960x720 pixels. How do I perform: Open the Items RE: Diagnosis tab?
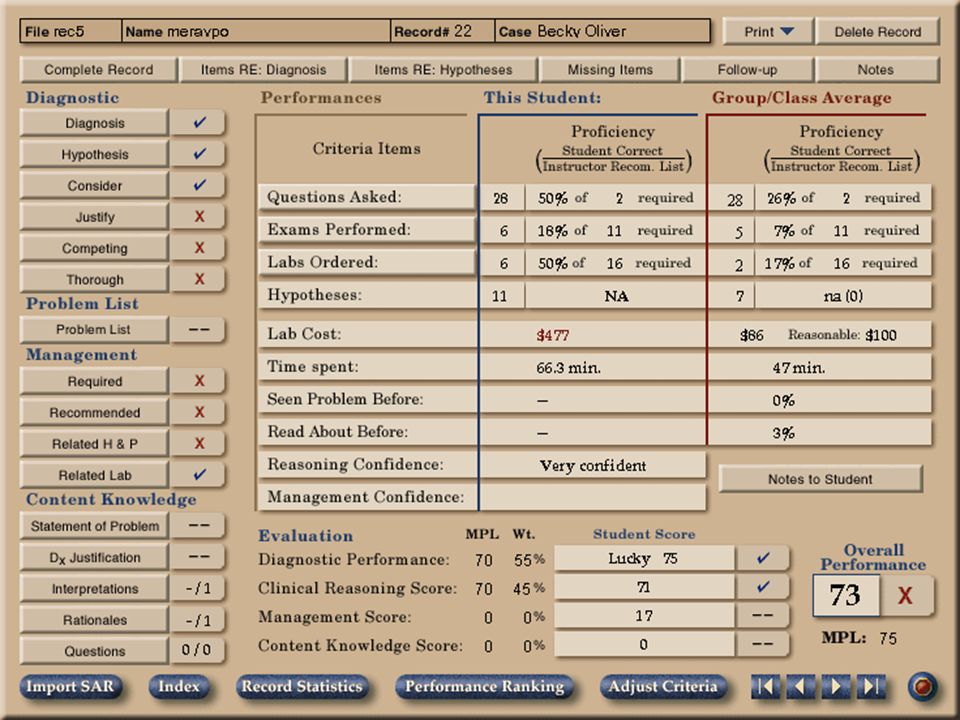tap(263, 70)
